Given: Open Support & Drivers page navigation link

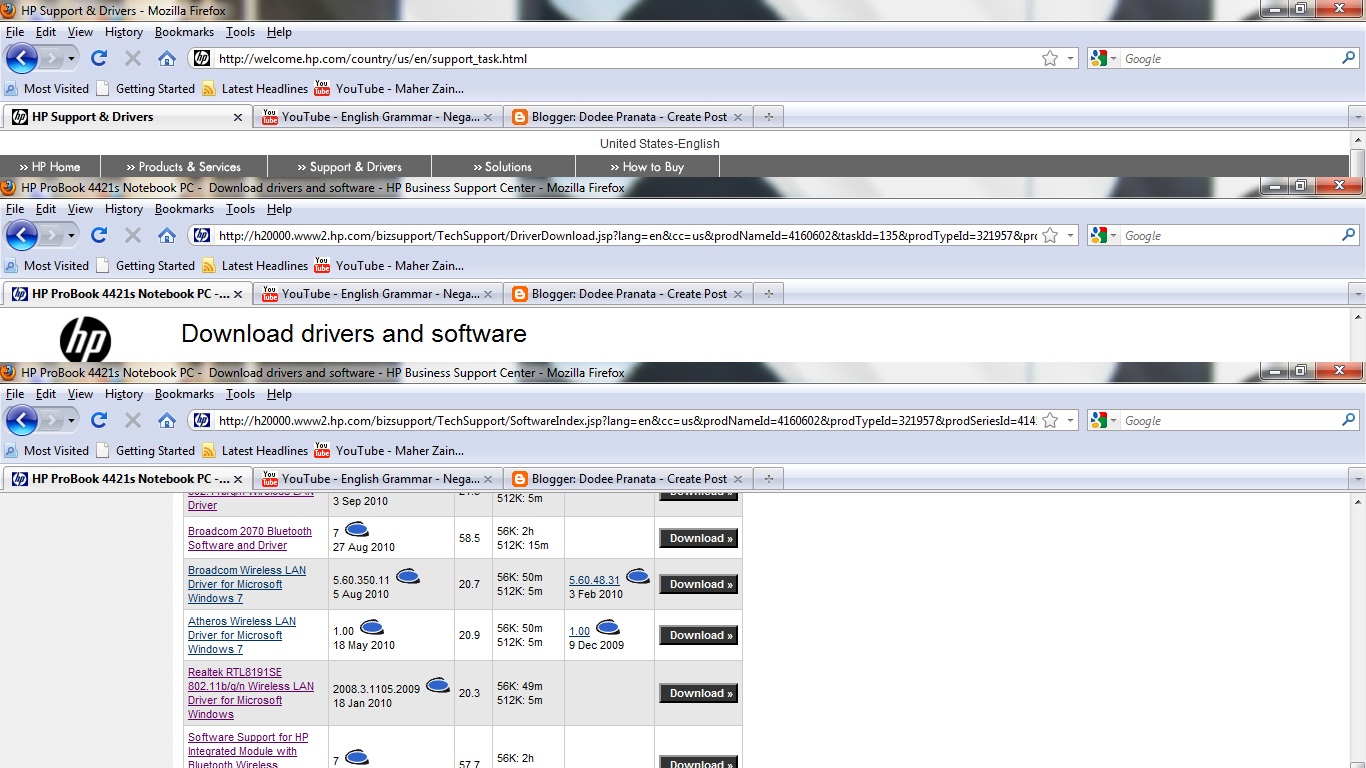Looking at the screenshot, I should point(350,167).
